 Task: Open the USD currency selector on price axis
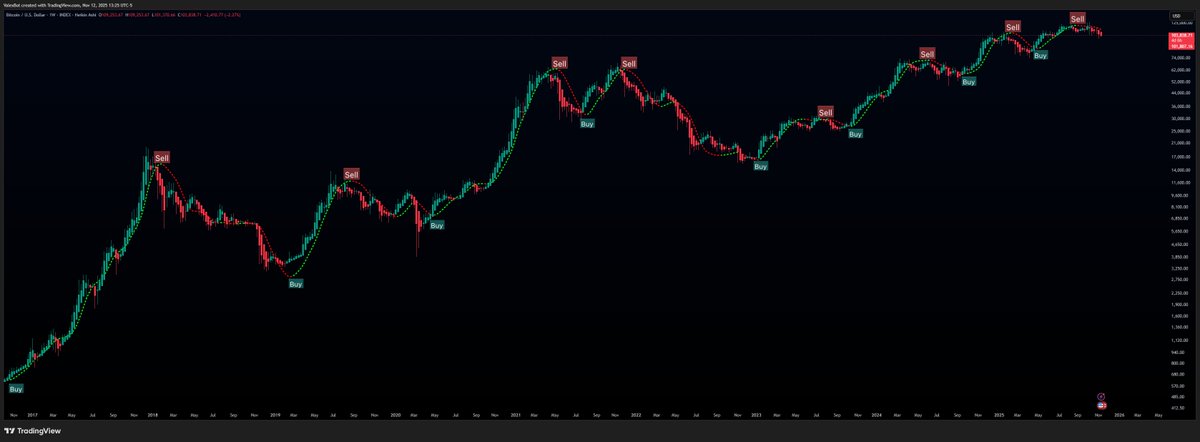click(x=1183, y=18)
